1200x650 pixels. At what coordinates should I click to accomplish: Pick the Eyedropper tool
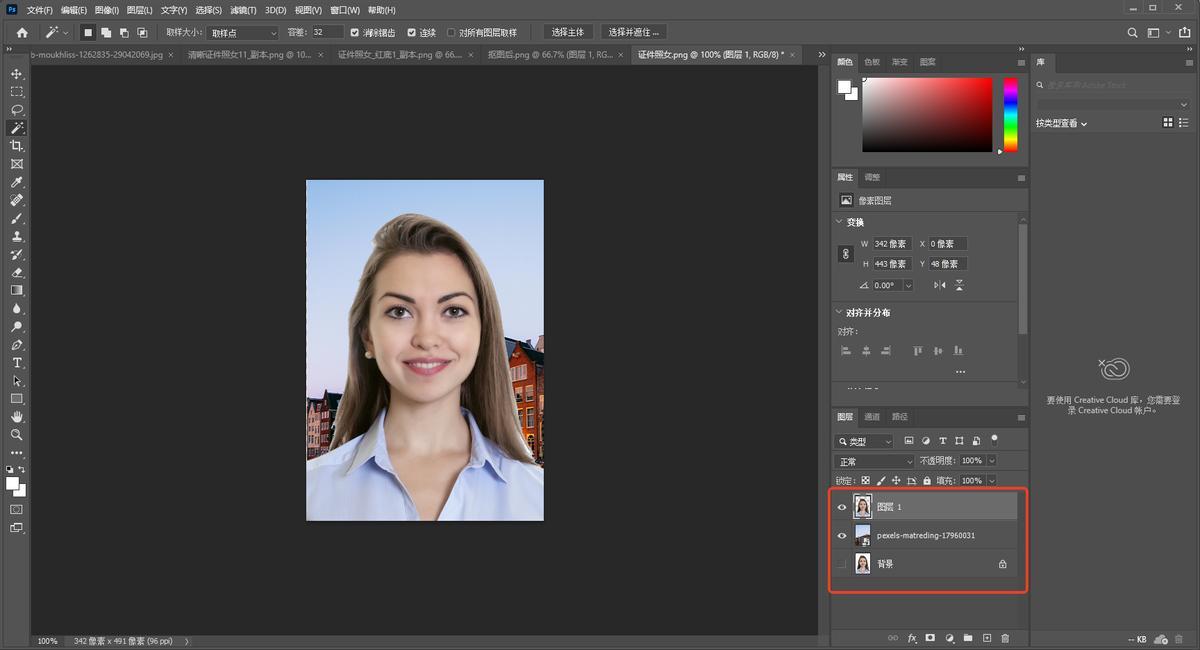click(x=17, y=182)
